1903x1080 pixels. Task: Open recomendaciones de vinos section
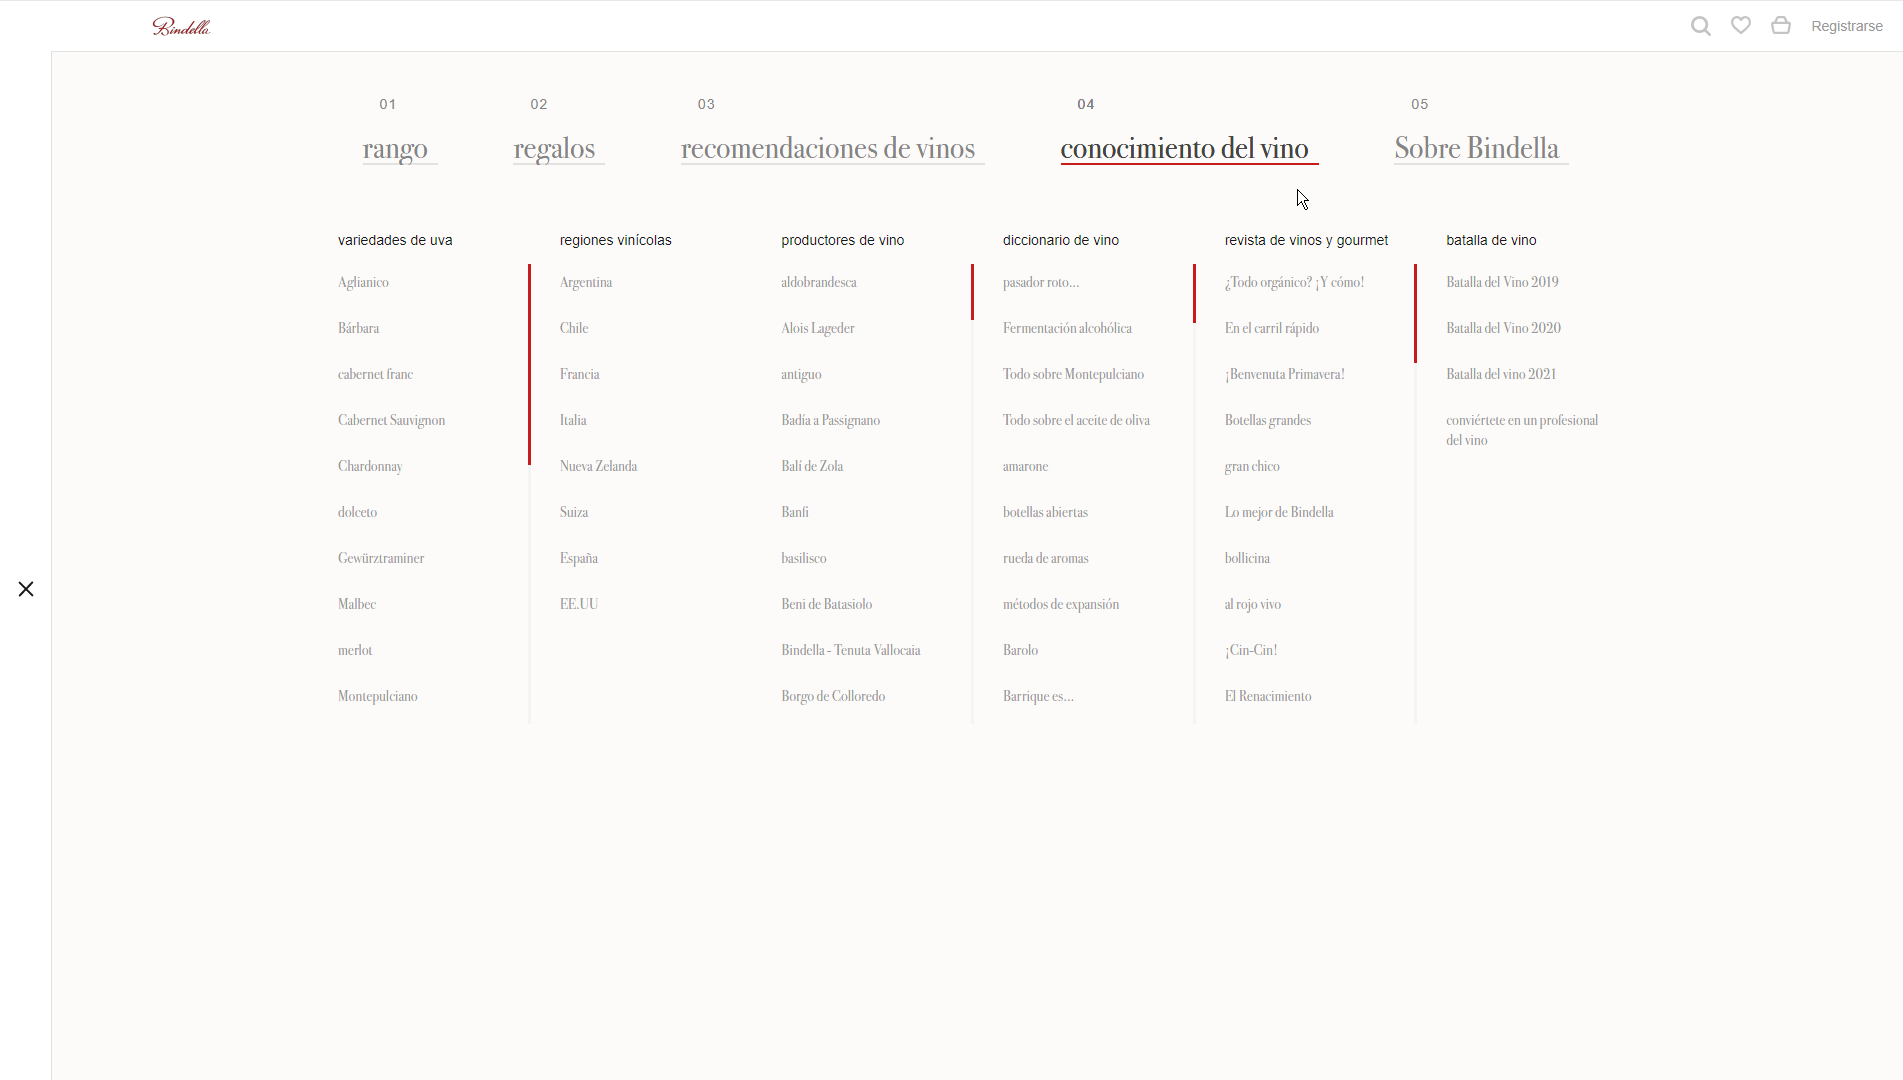[x=828, y=148]
